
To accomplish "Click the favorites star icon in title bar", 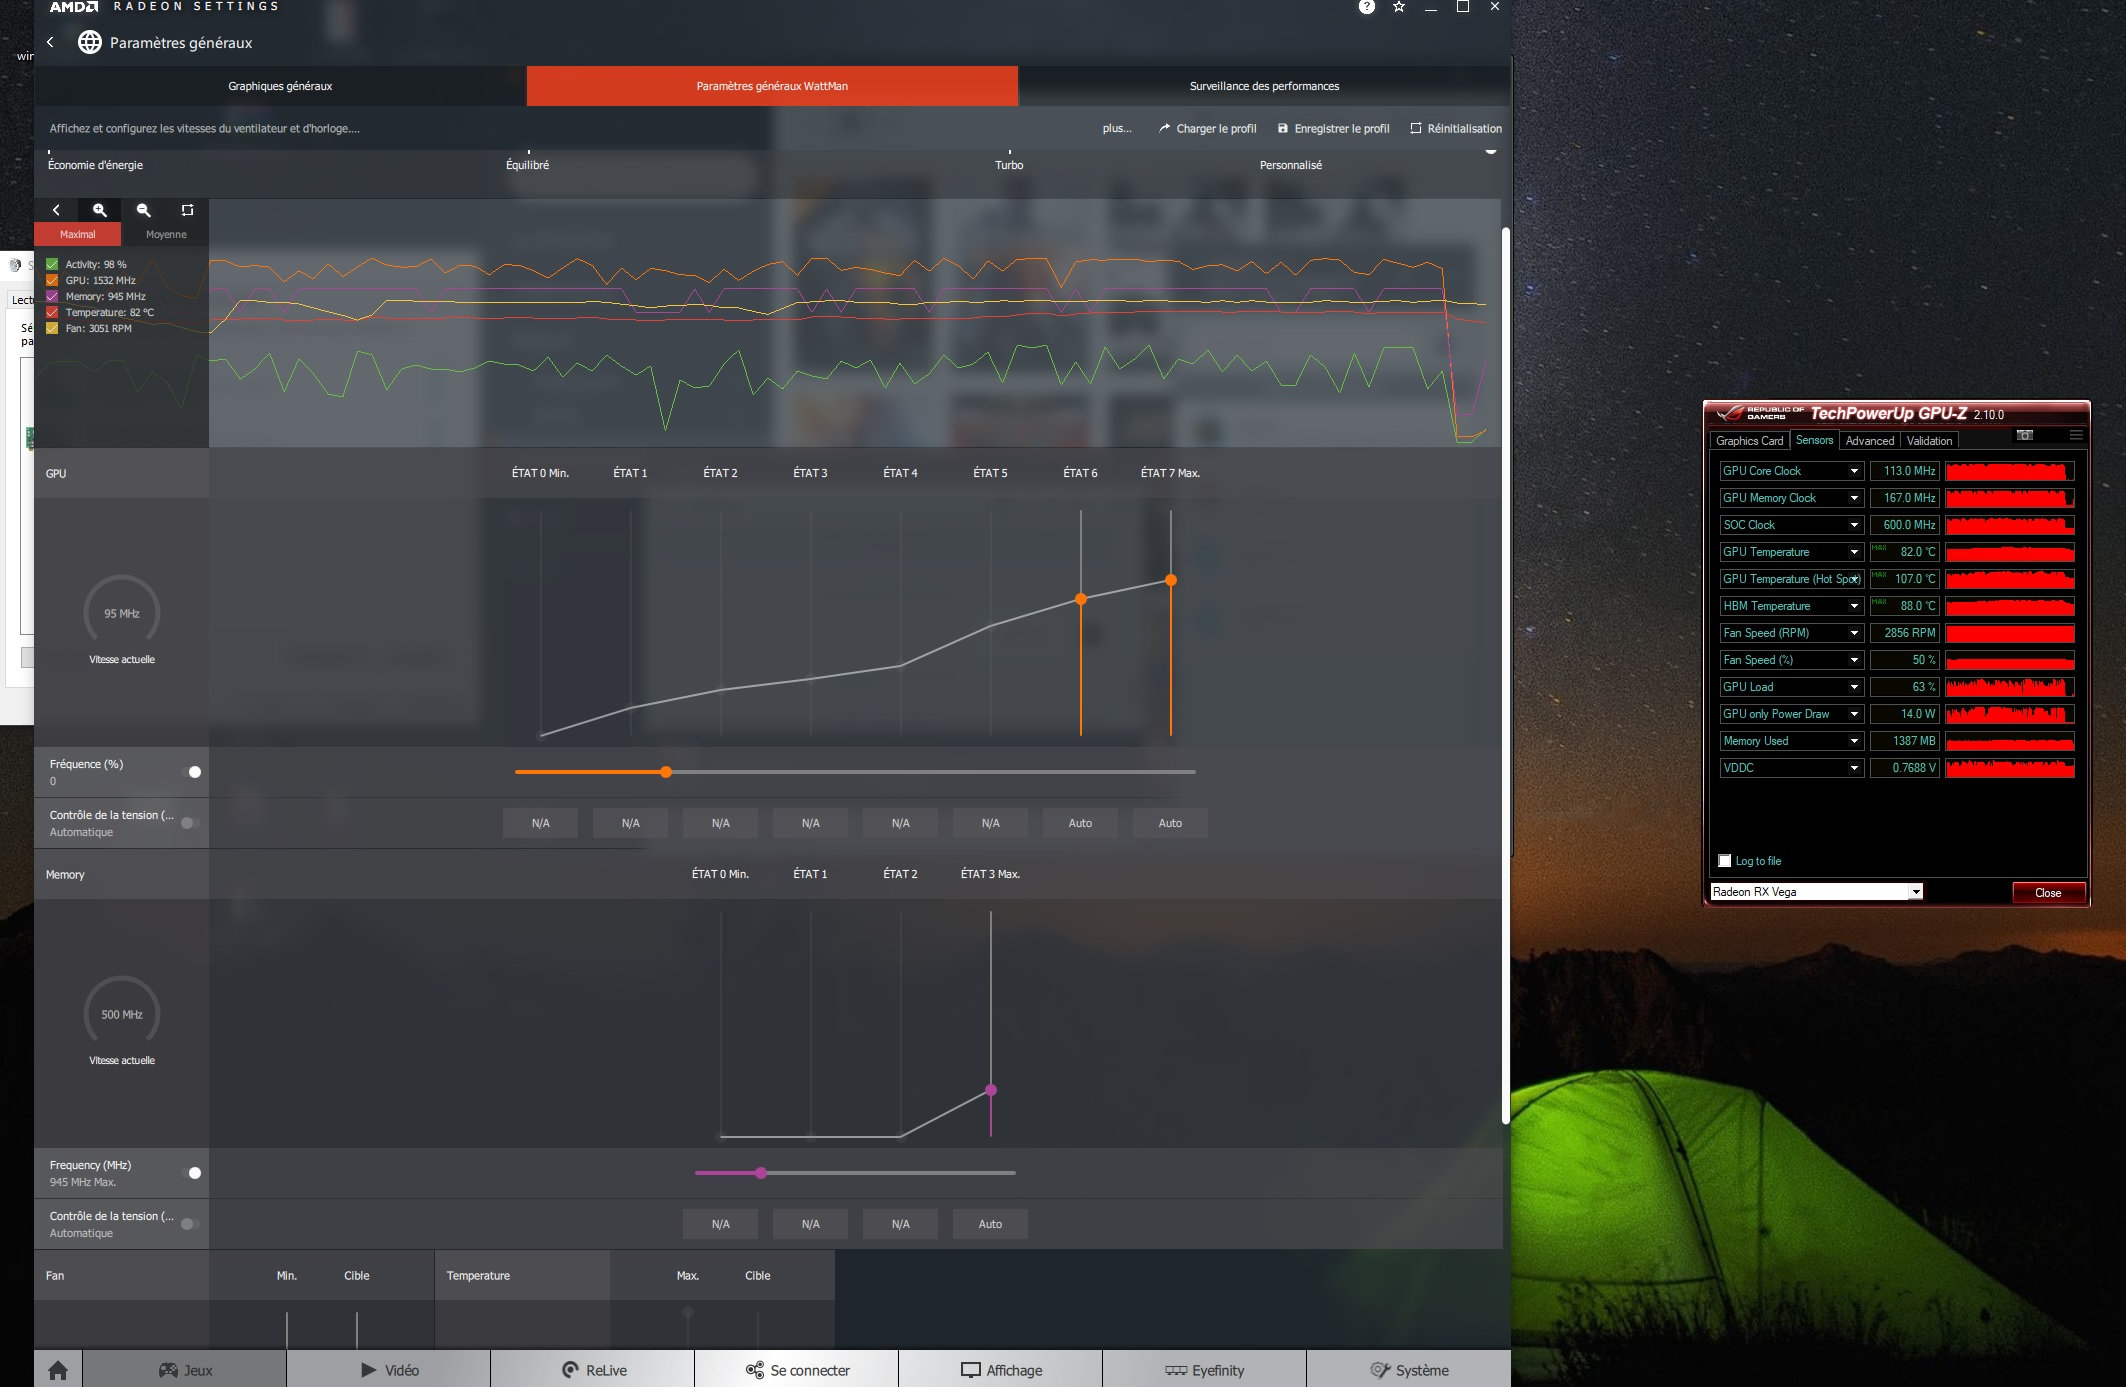I will click(1399, 7).
